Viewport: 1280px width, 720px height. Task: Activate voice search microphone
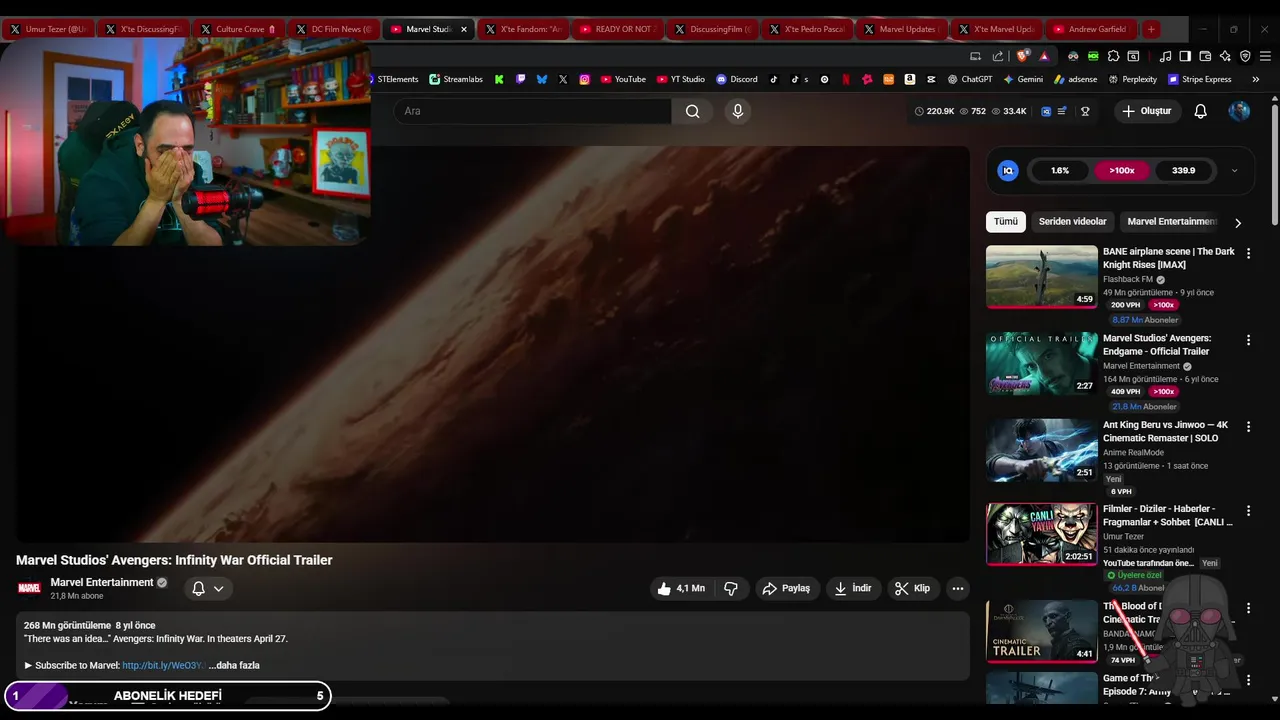pyautogui.click(x=738, y=111)
